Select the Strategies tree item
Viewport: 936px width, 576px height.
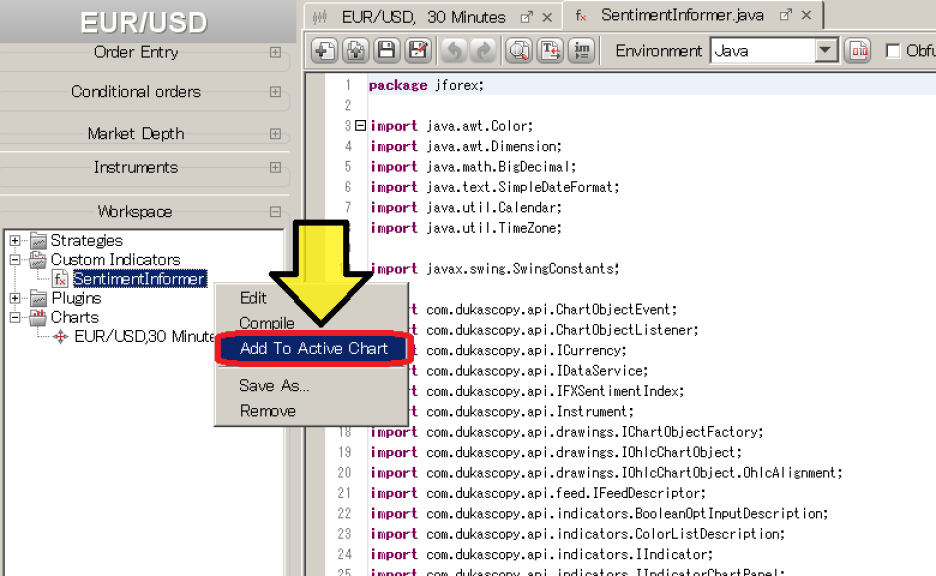coord(87,241)
